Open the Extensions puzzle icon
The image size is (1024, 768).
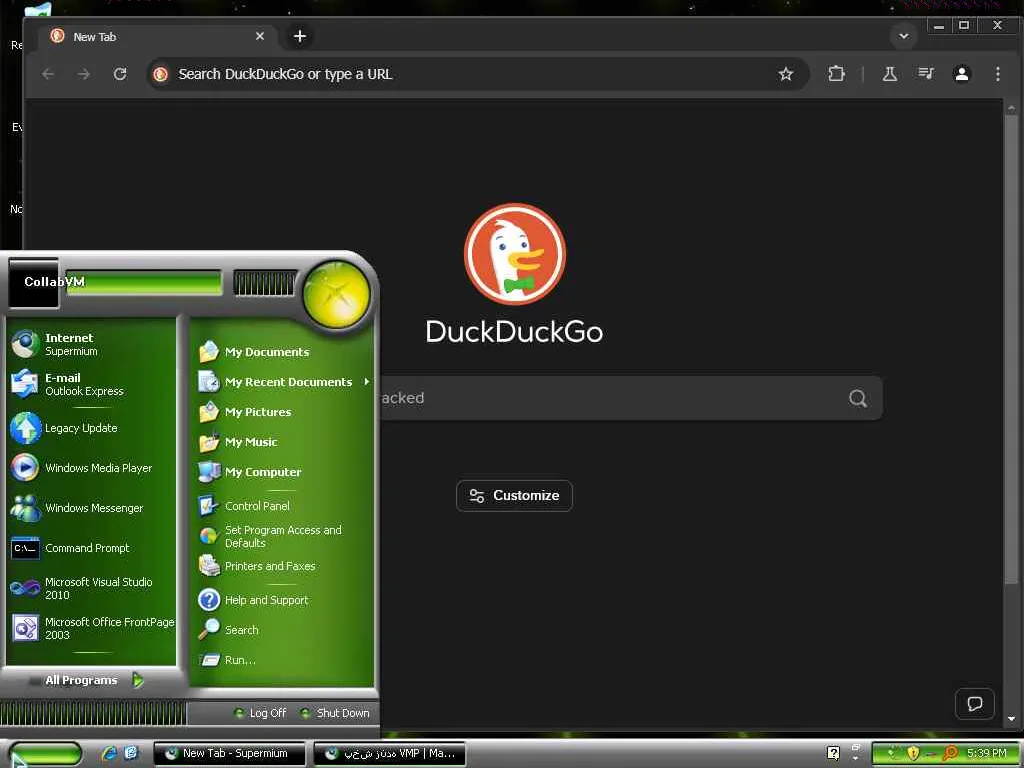(x=837, y=74)
